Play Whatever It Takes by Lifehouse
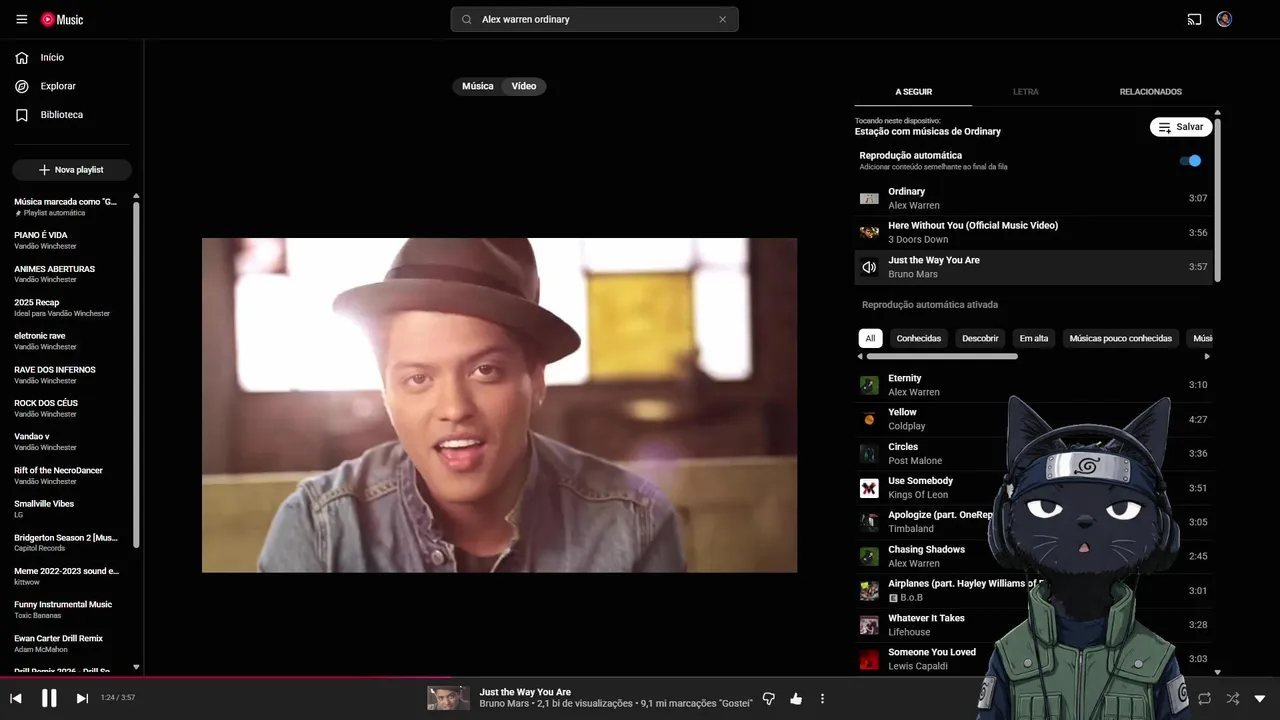Viewport: 1280px width, 720px height. 1033,625
